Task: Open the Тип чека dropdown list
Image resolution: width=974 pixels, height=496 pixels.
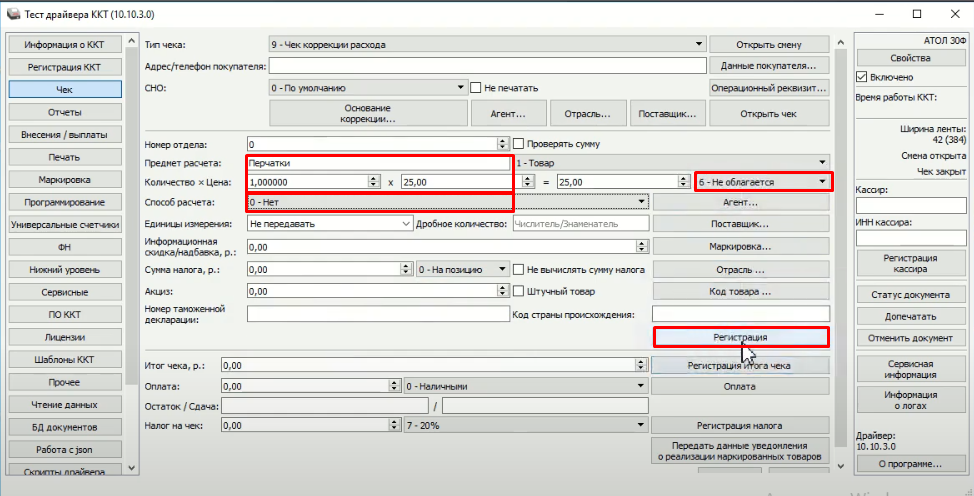Action: tap(699, 45)
